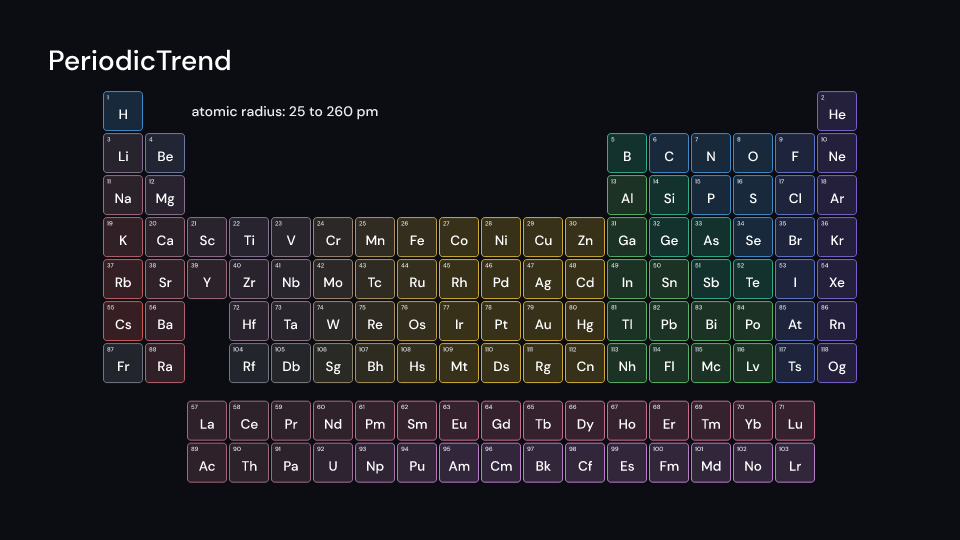Click the Tennessine (Ts) tile
Image resolution: width=960 pixels, height=540 pixels.
click(x=795, y=363)
